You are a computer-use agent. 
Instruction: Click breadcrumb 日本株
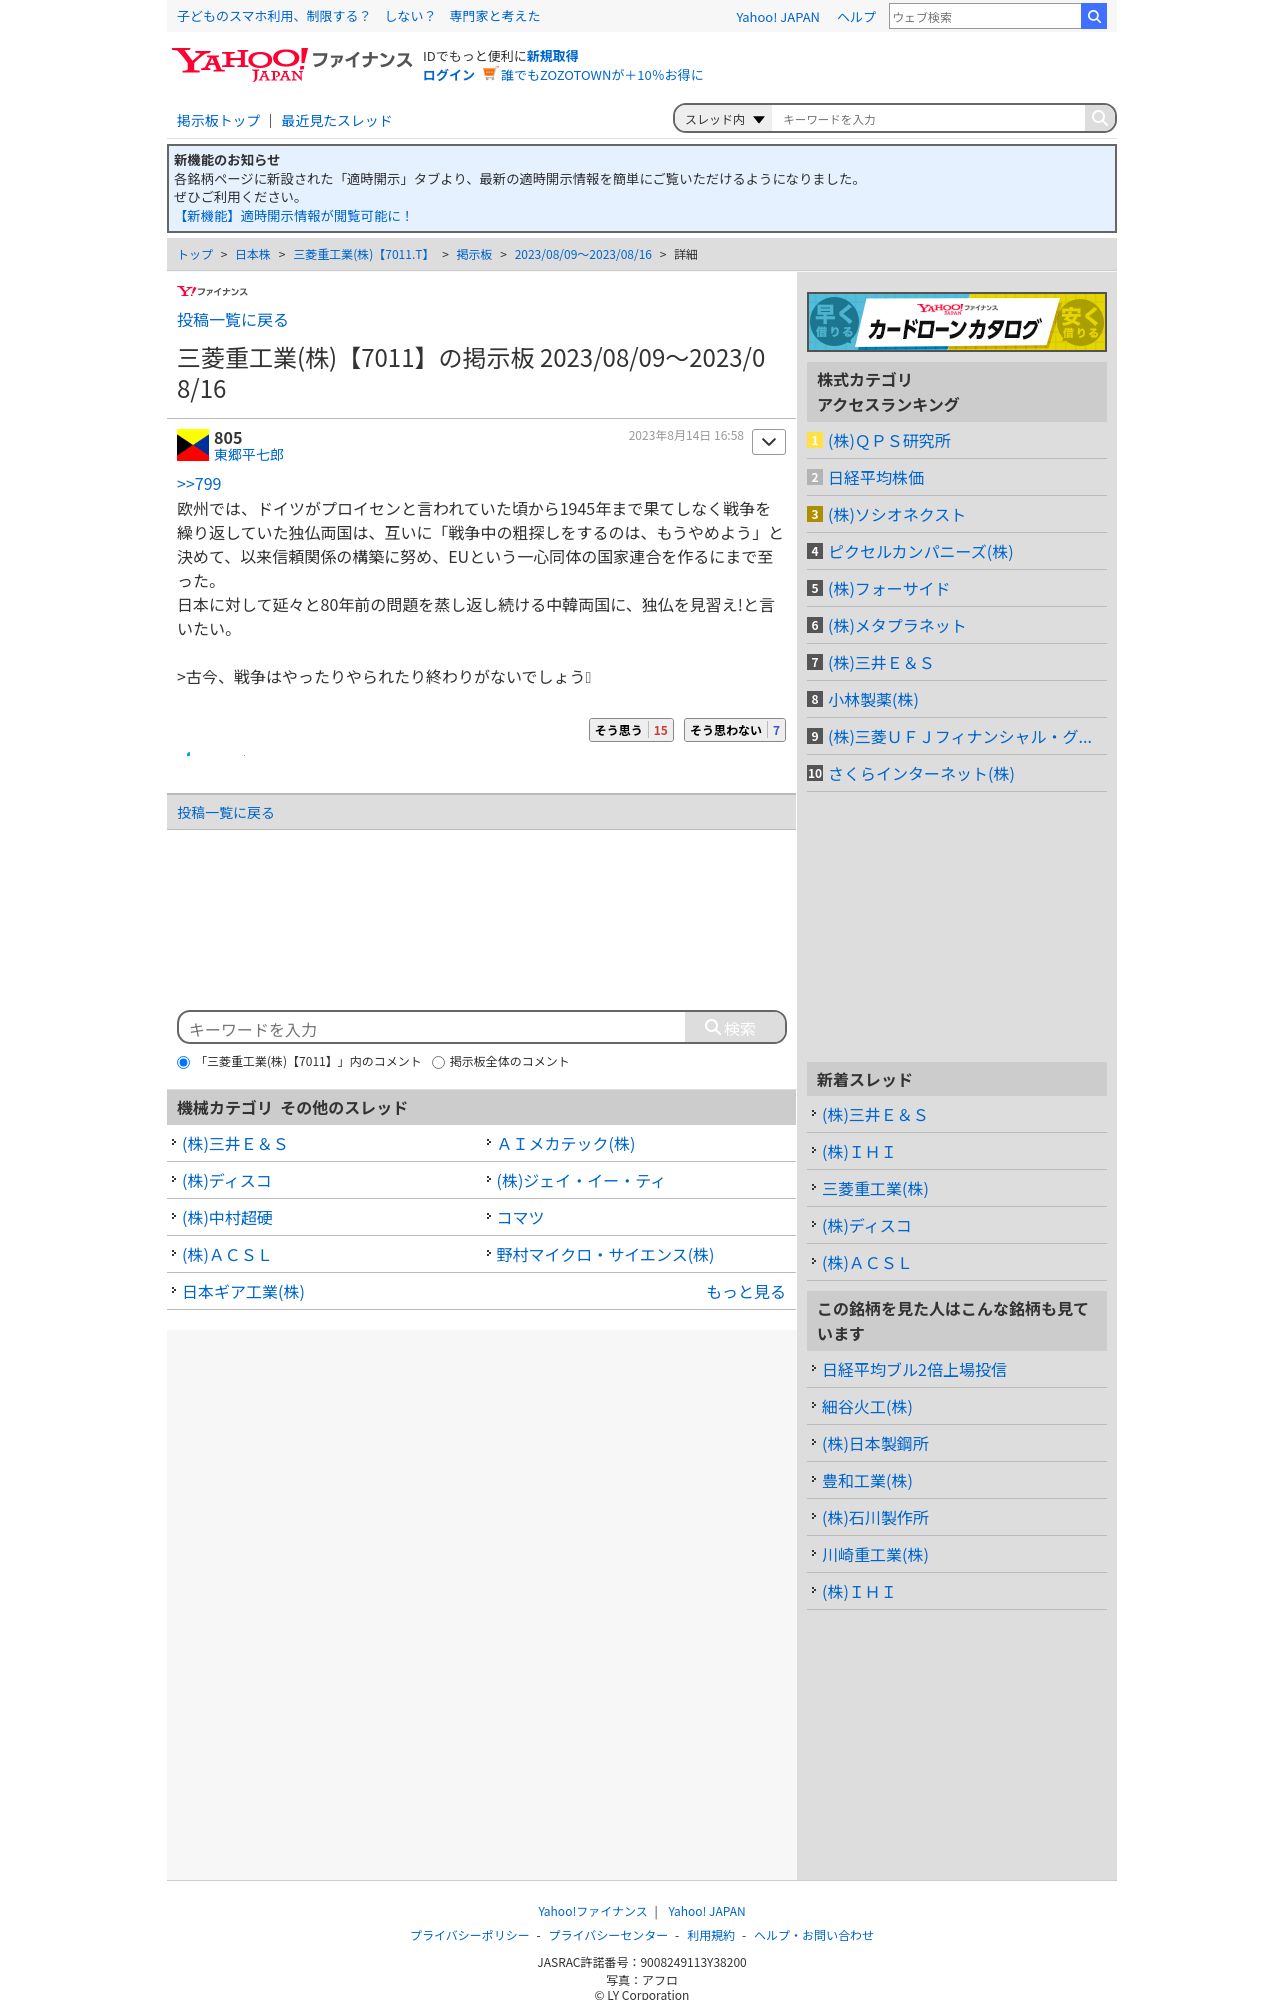tap(253, 255)
